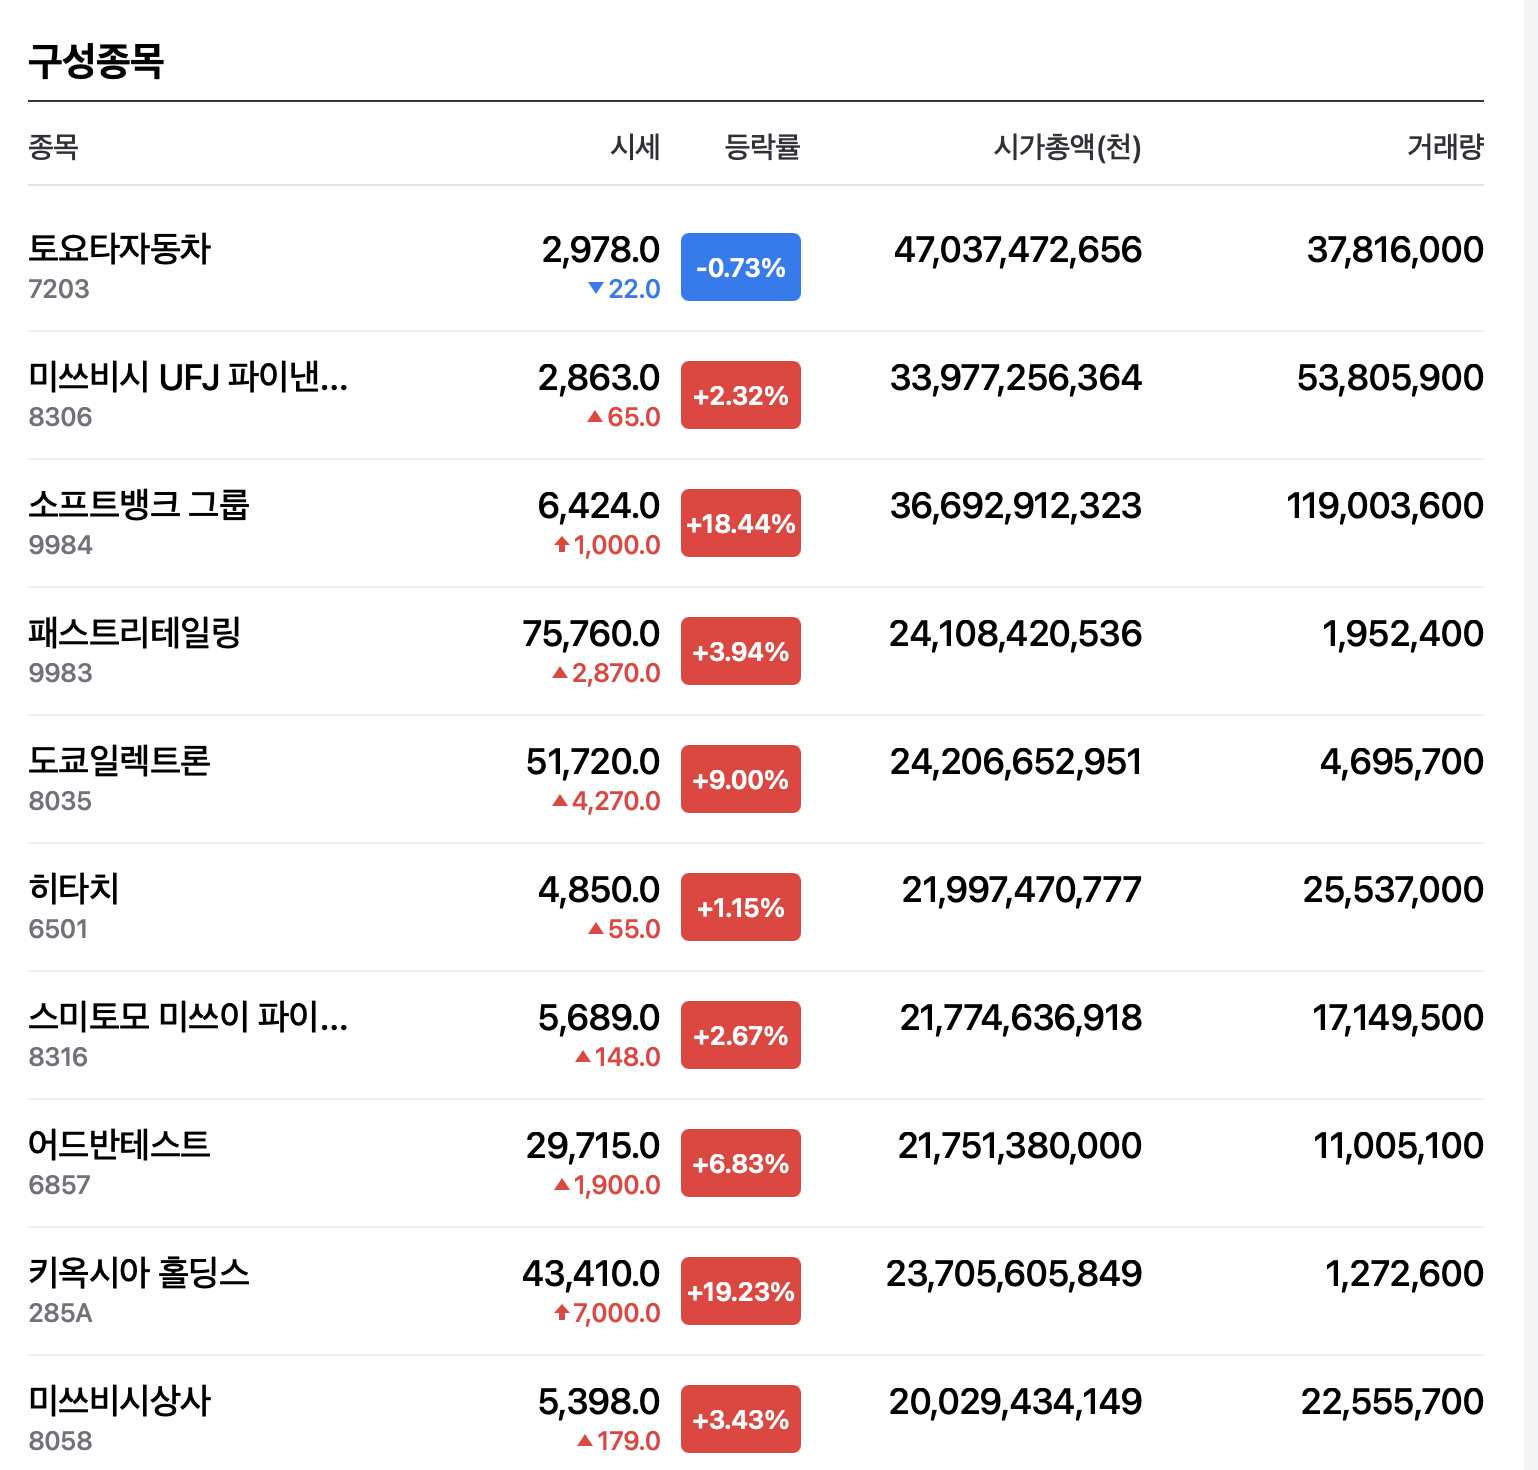The width and height of the screenshot is (1538, 1470).
Task: Open the 패스트리테일링 stock link
Action: pyautogui.click(x=134, y=633)
